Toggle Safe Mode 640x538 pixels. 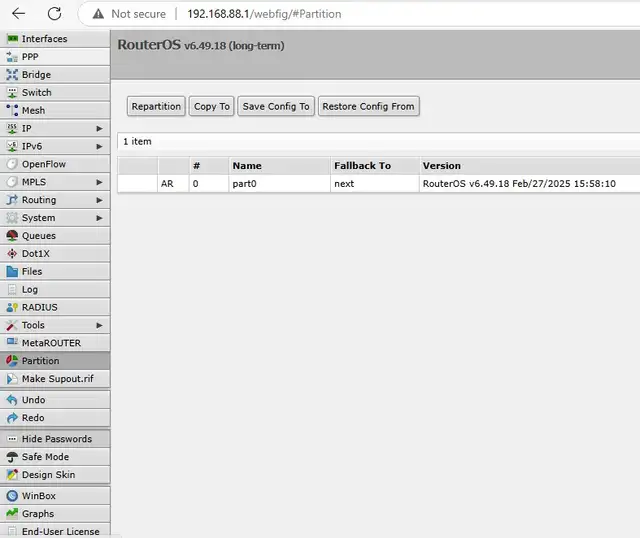(55, 457)
